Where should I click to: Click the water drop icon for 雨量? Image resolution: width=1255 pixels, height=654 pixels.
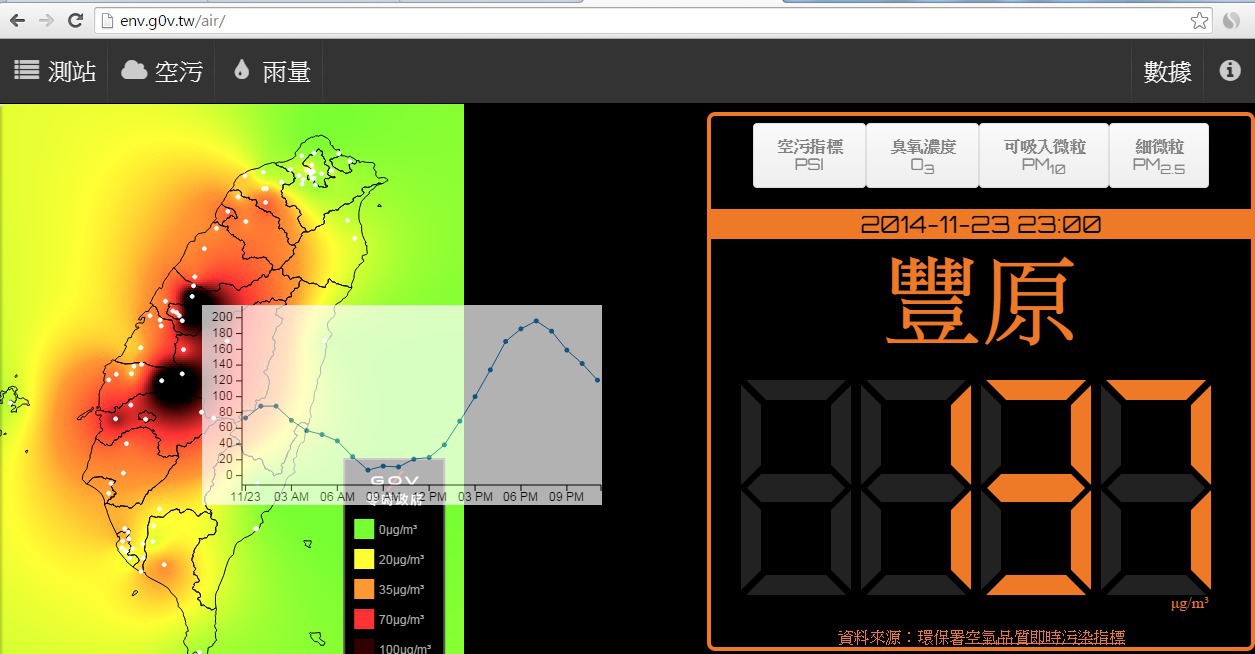(241, 71)
